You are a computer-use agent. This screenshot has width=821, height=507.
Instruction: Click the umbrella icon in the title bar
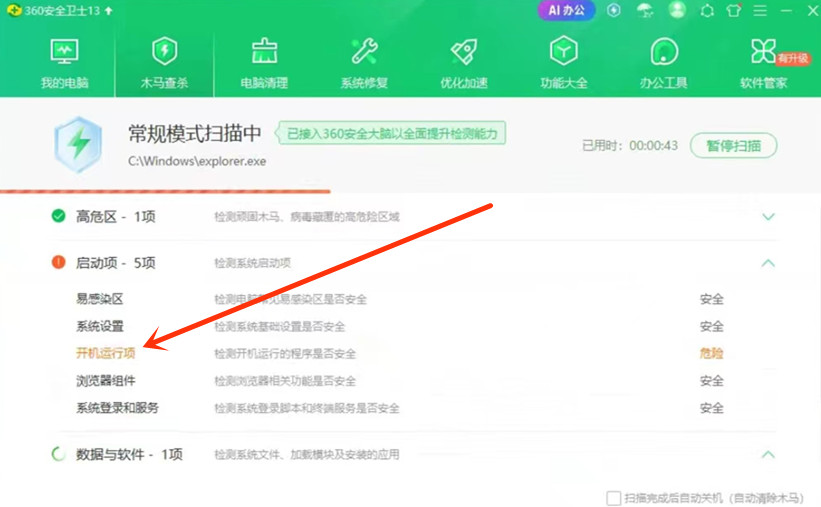pyautogui.click(x=645, y=10)
